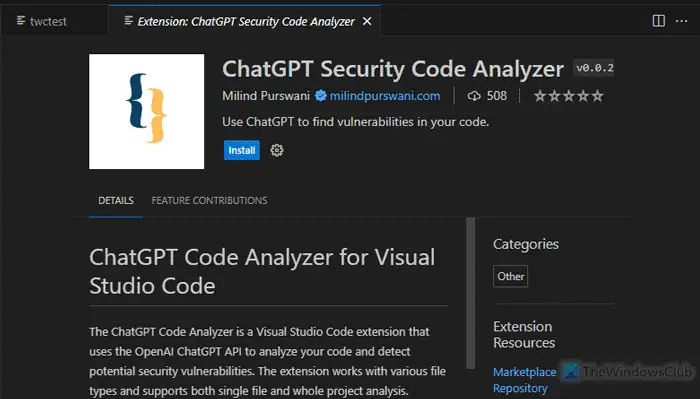Screen dimensions: 700x399
Task: Select the Other category tag
Action: (511, 277)
